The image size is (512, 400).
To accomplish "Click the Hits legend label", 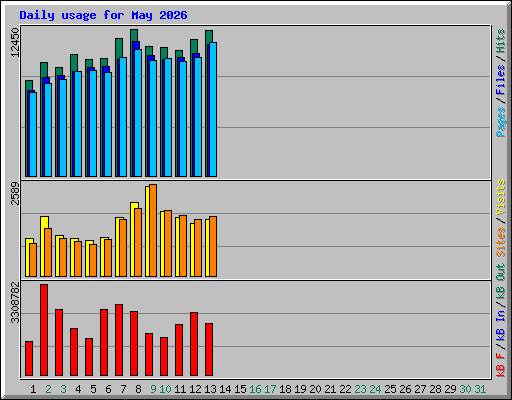I will coord(501,41).
